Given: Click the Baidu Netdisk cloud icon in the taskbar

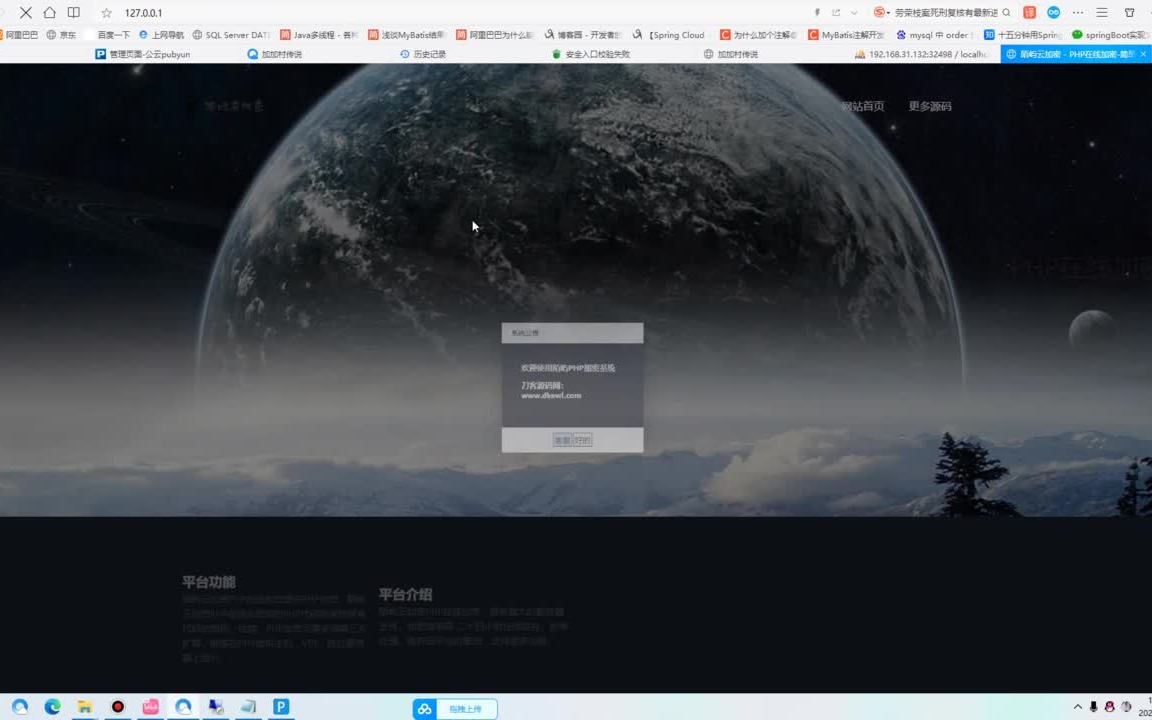Looking at the screenshot, I should coord(183,707).
